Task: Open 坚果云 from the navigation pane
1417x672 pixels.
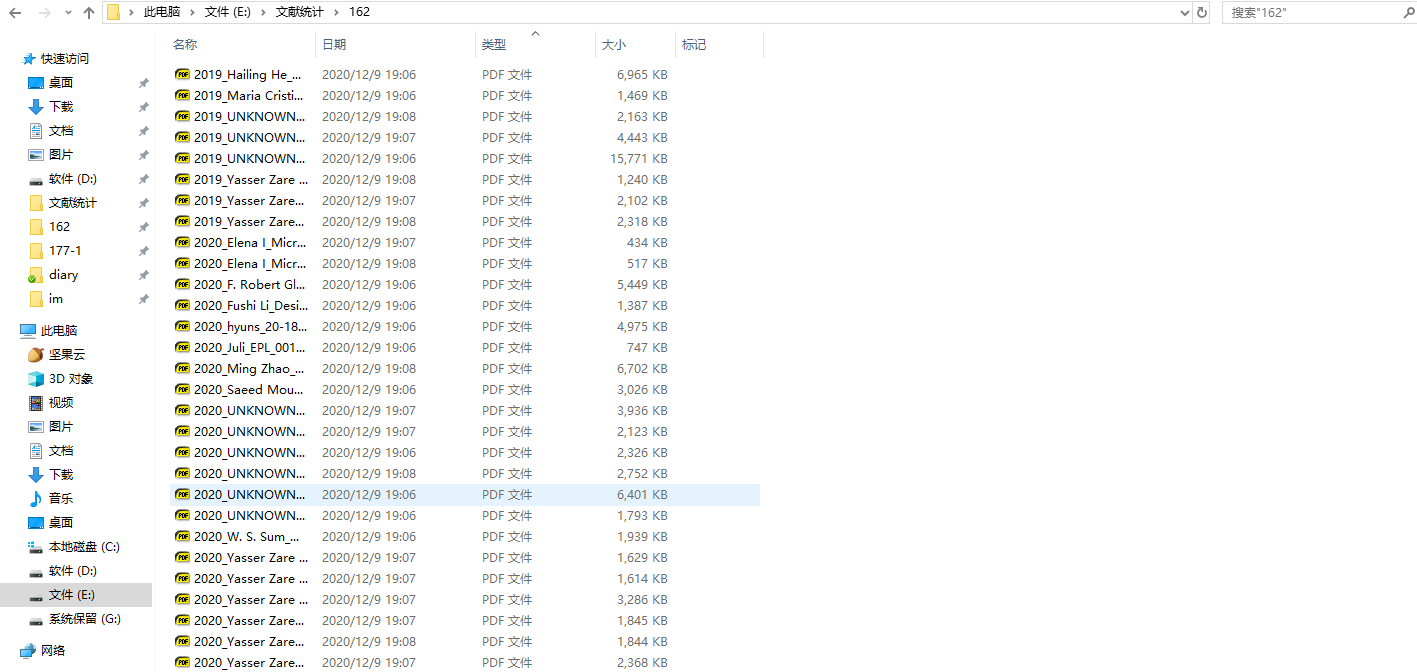Action: pos(67,354)
